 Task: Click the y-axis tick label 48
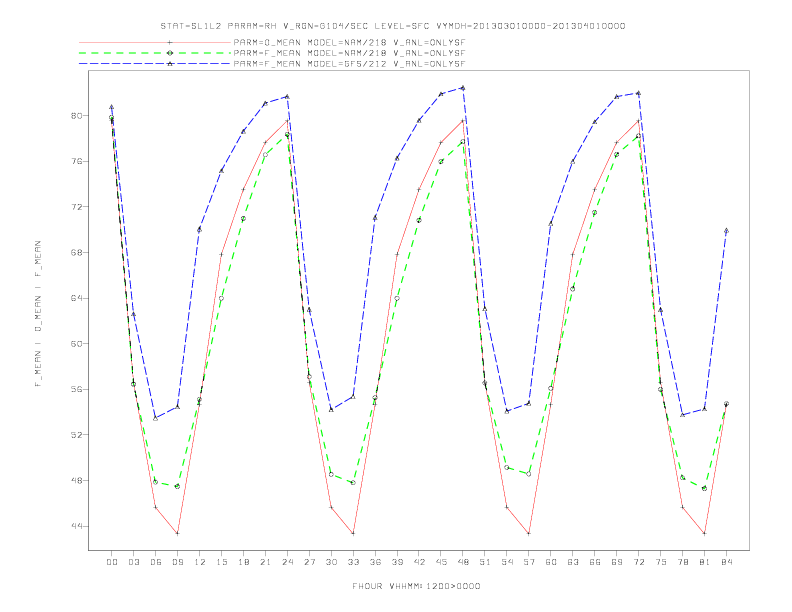pos(75,480)
